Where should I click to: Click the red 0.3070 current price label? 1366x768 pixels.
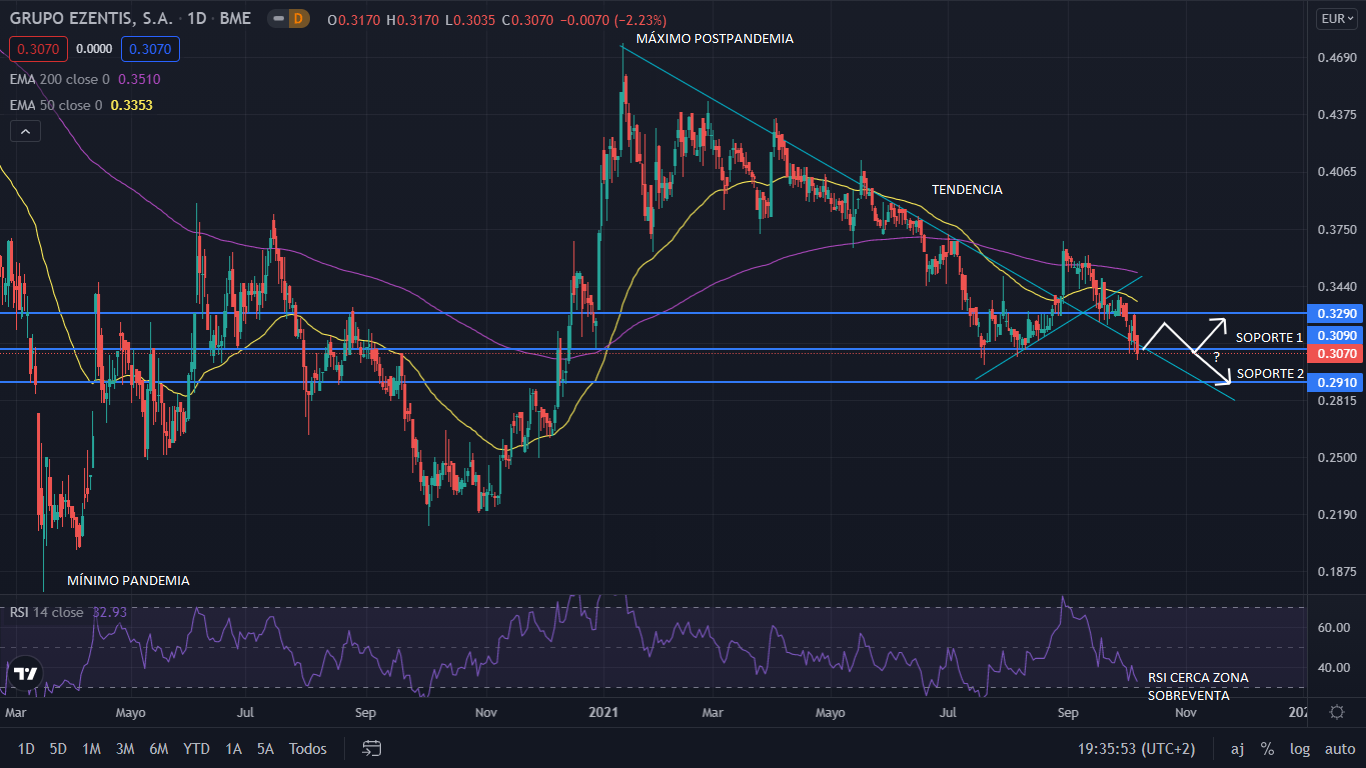[1335, 354]
